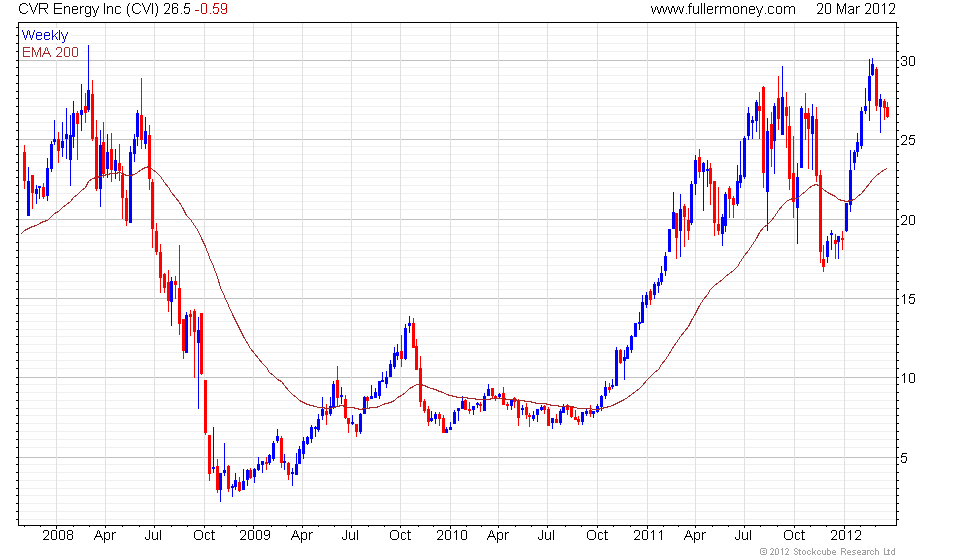
Task: Click the CVR Energy Inc (CVI) title
Action: click(89, 9)
